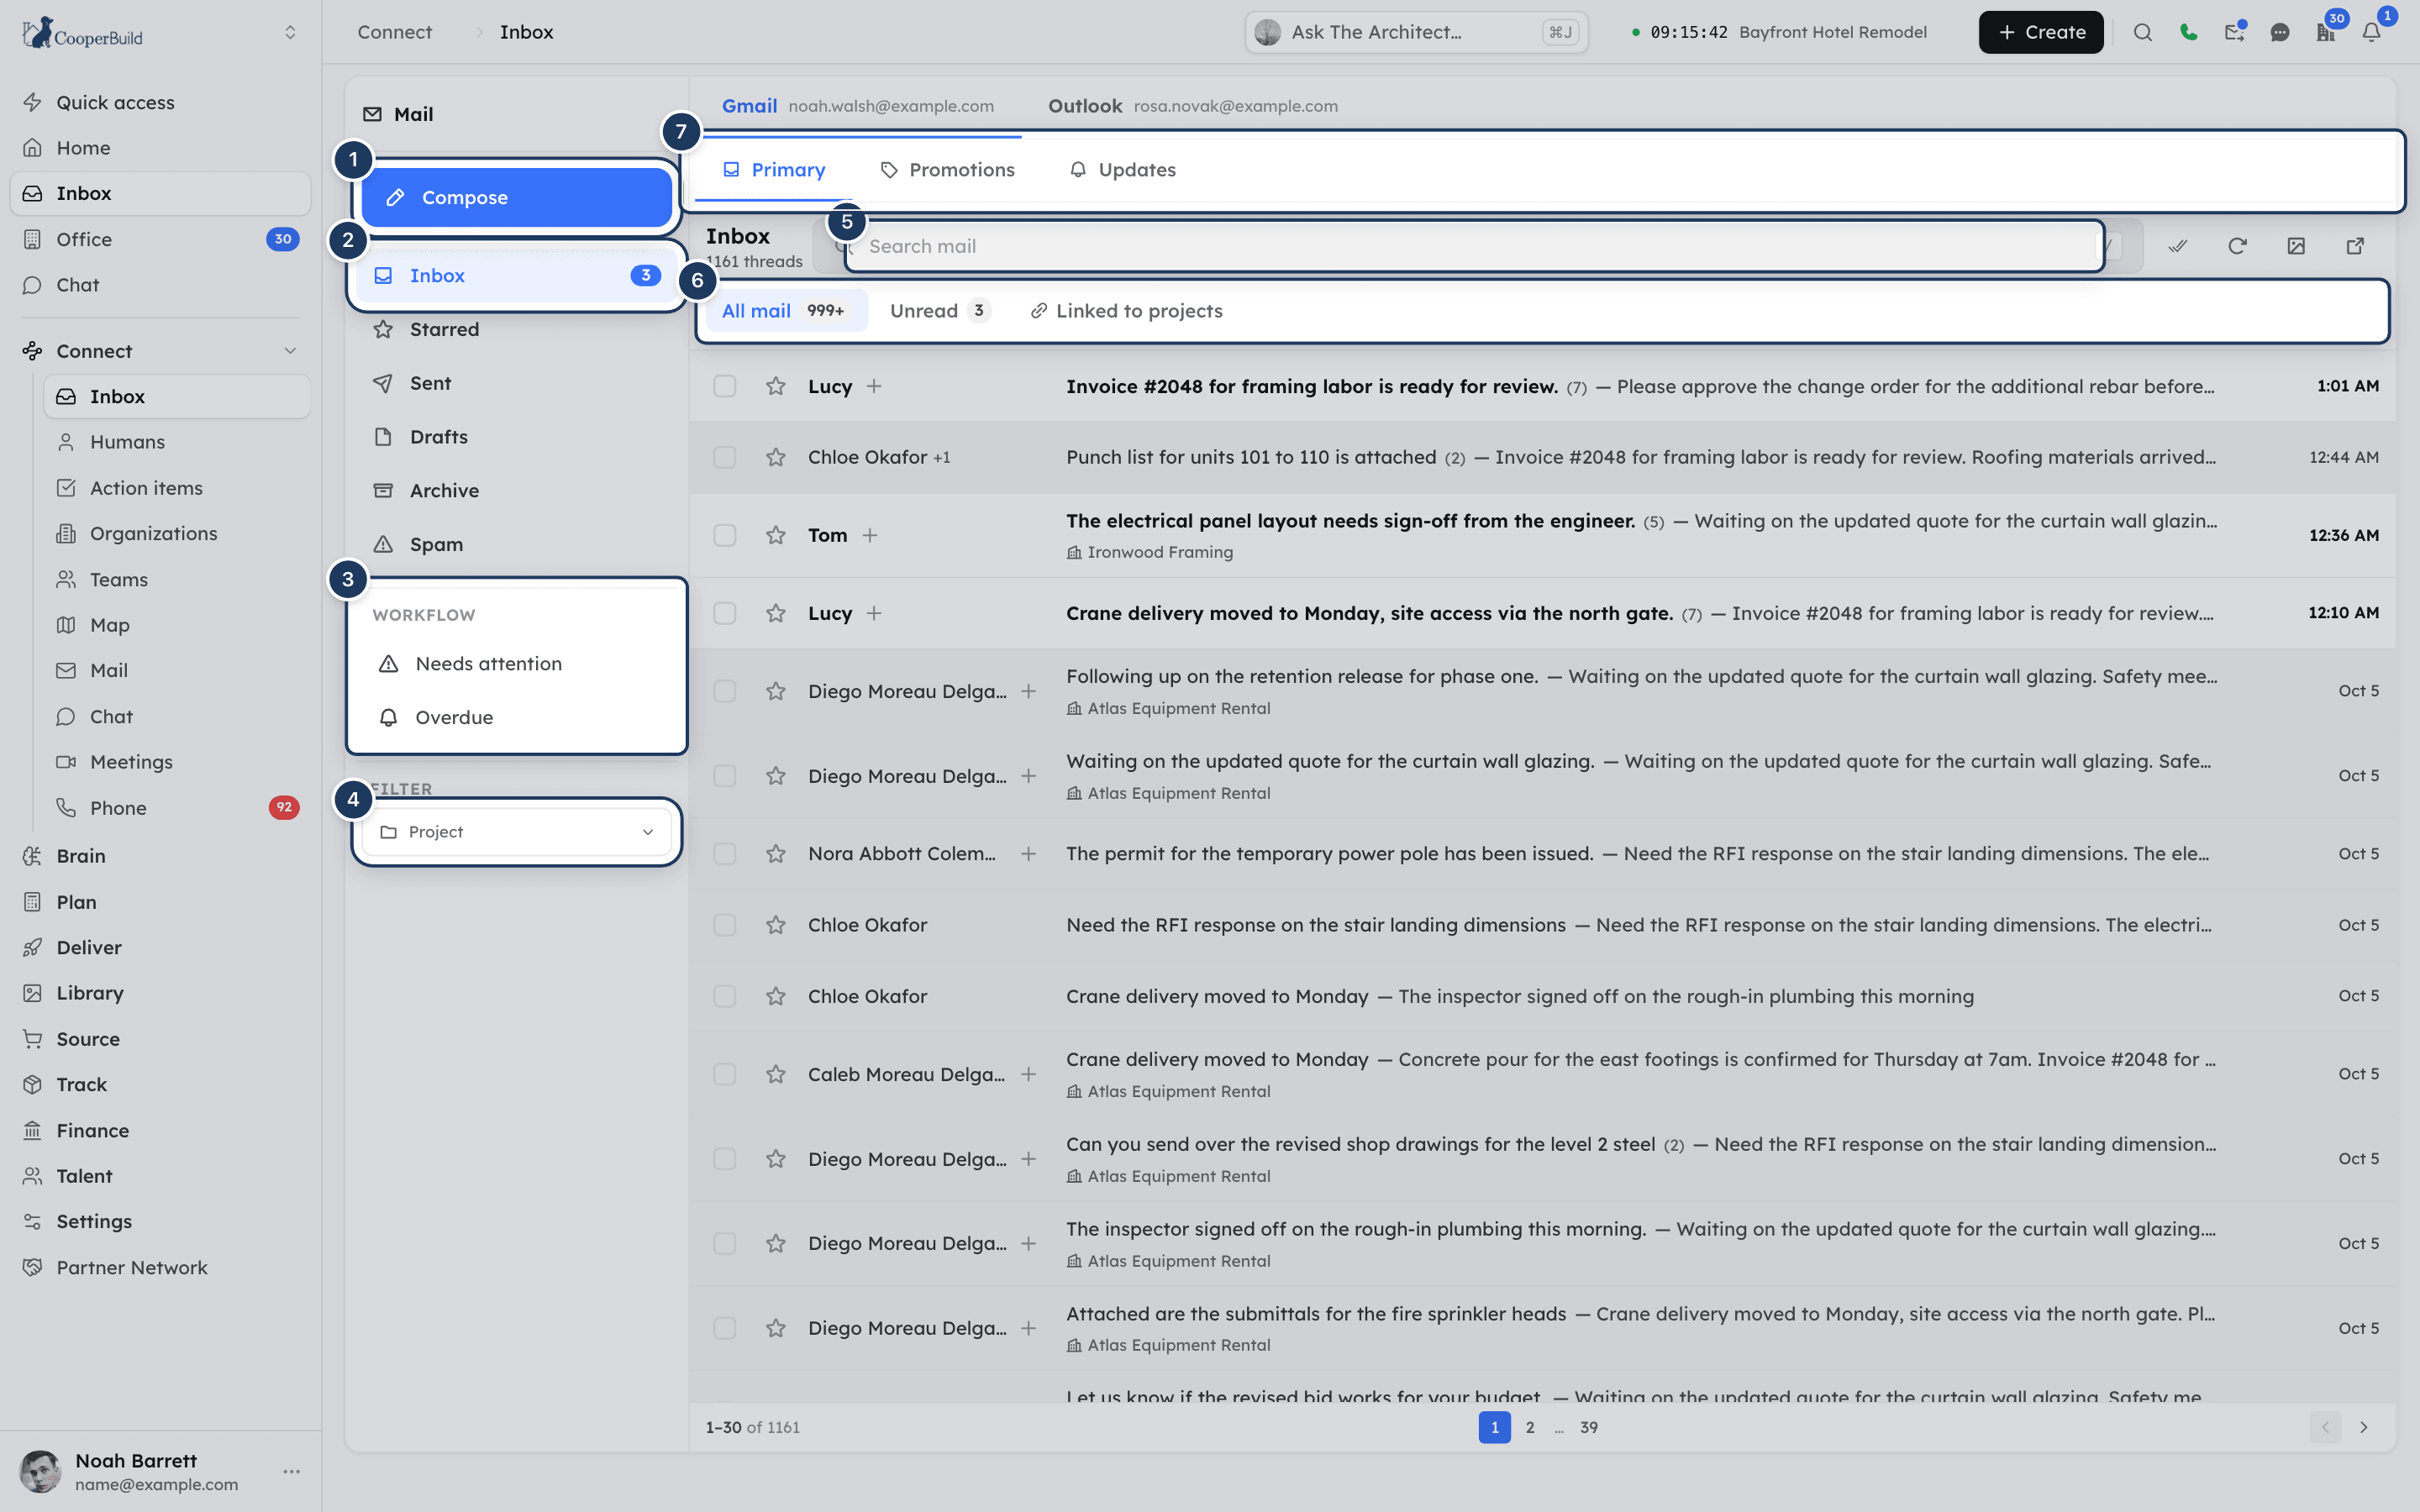Open user menu dots beside Noah Barrett
The image size is (2420, 1512).
[291, 1471]
